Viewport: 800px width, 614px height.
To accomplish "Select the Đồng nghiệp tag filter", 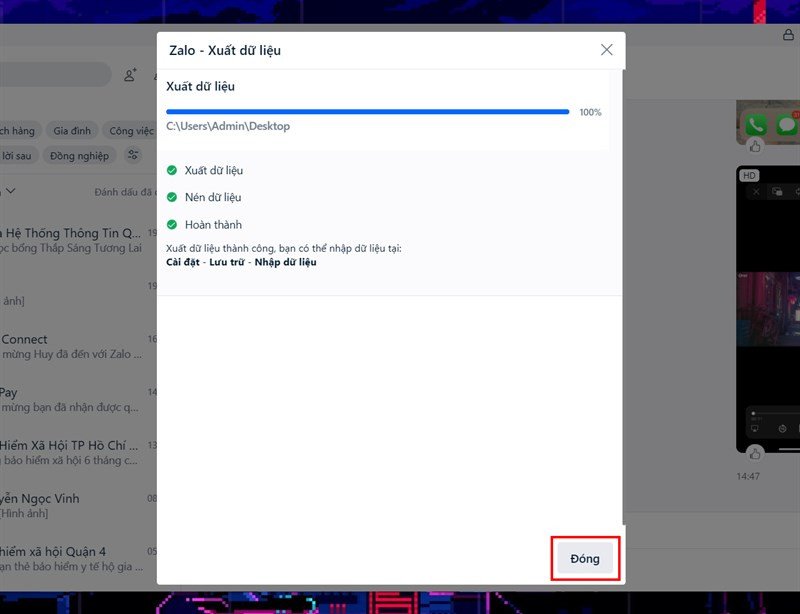I will pos(80,156).
